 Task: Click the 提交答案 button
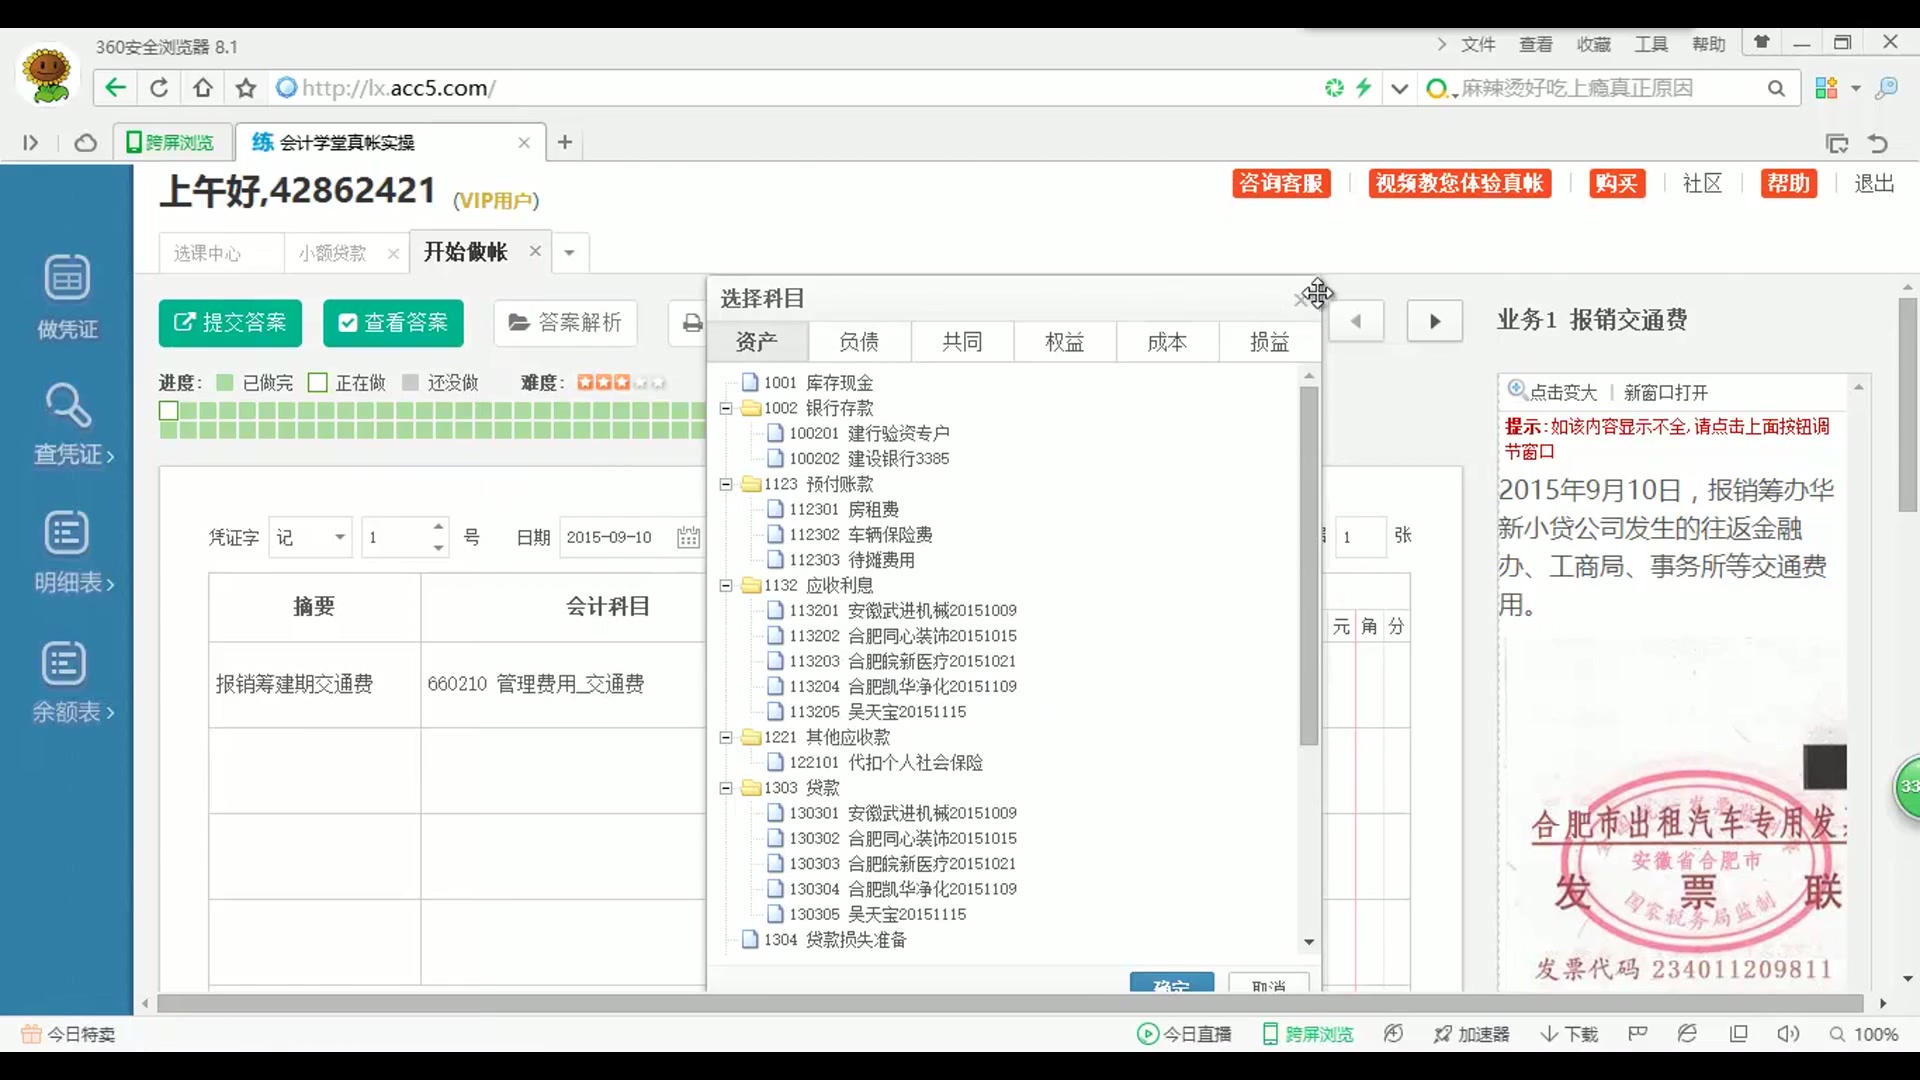coord(230,322)
